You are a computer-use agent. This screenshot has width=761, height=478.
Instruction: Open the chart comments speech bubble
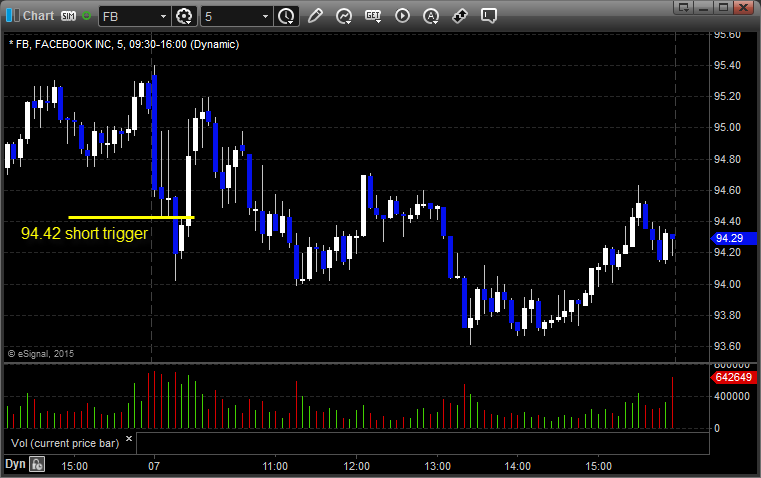489,16
